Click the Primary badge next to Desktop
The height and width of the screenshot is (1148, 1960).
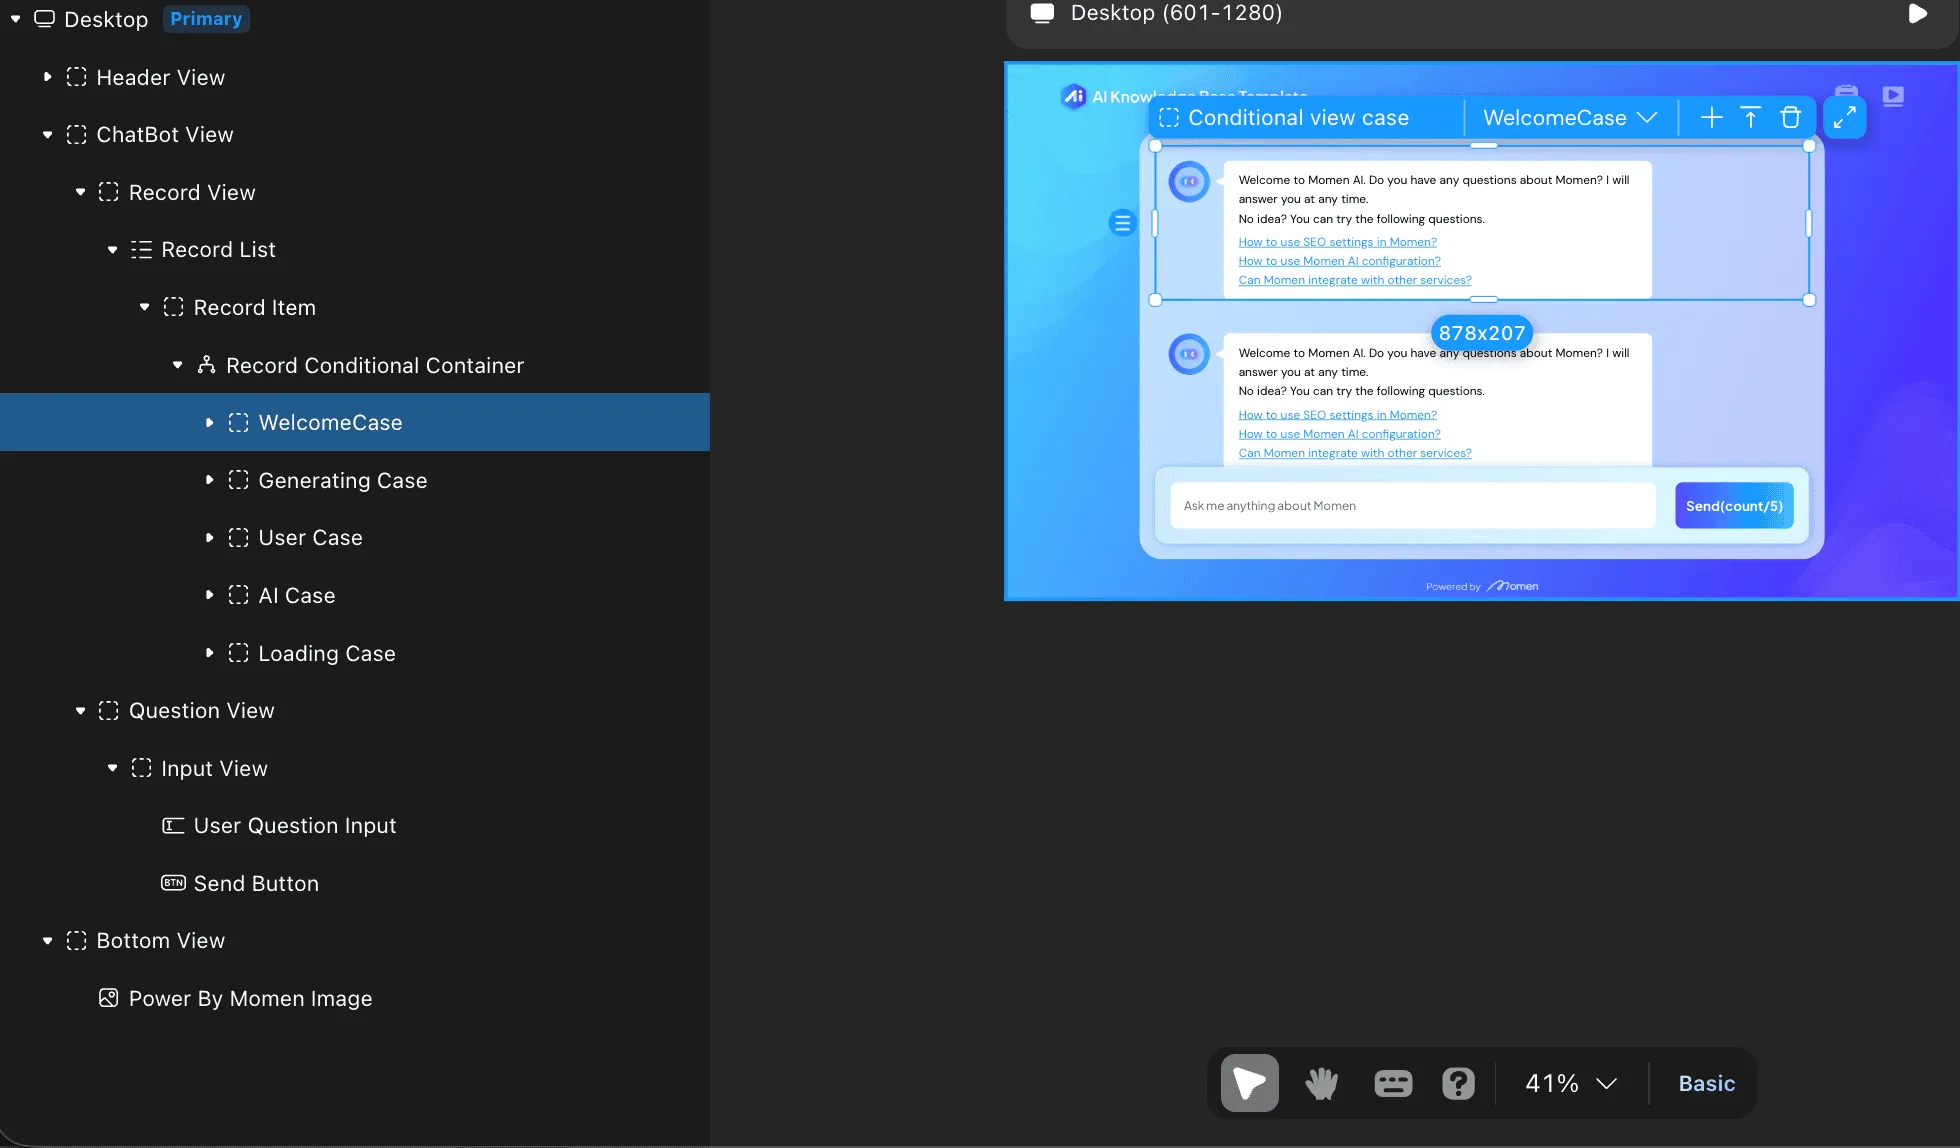pos(206,19)
